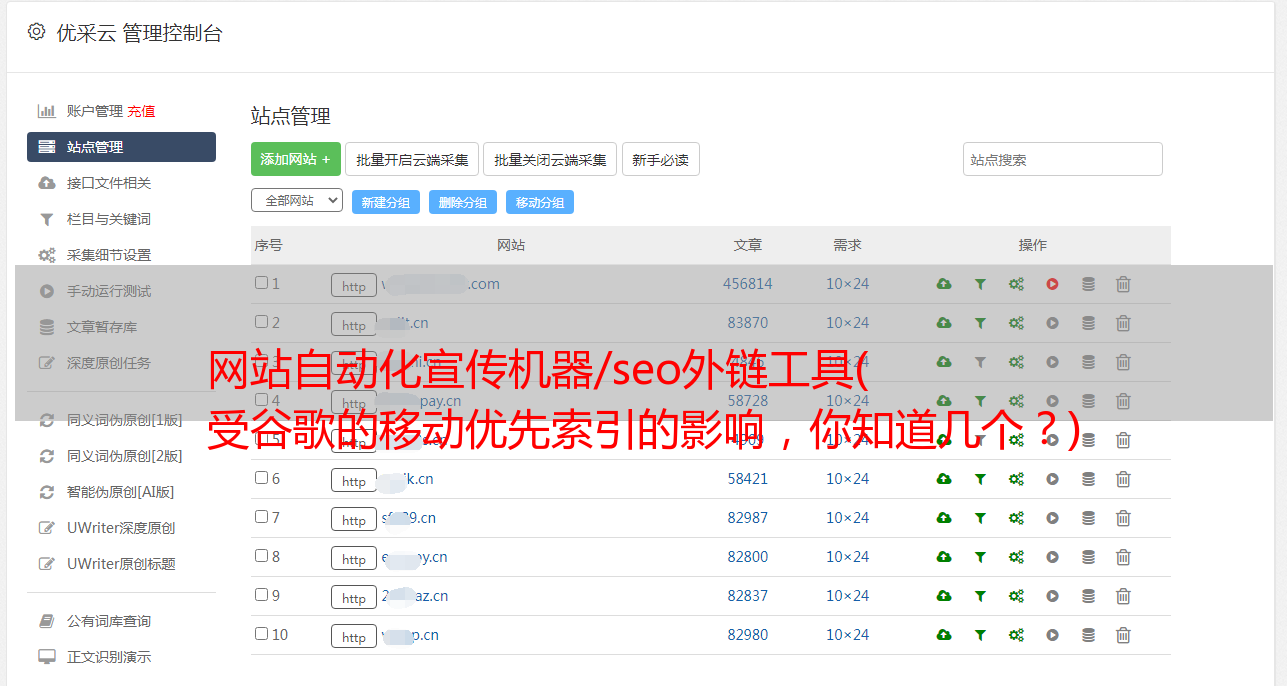The height and width of the screenshot is (686, 1287).
Task: Open database icon in row 8
Action: coord(1088,557)
